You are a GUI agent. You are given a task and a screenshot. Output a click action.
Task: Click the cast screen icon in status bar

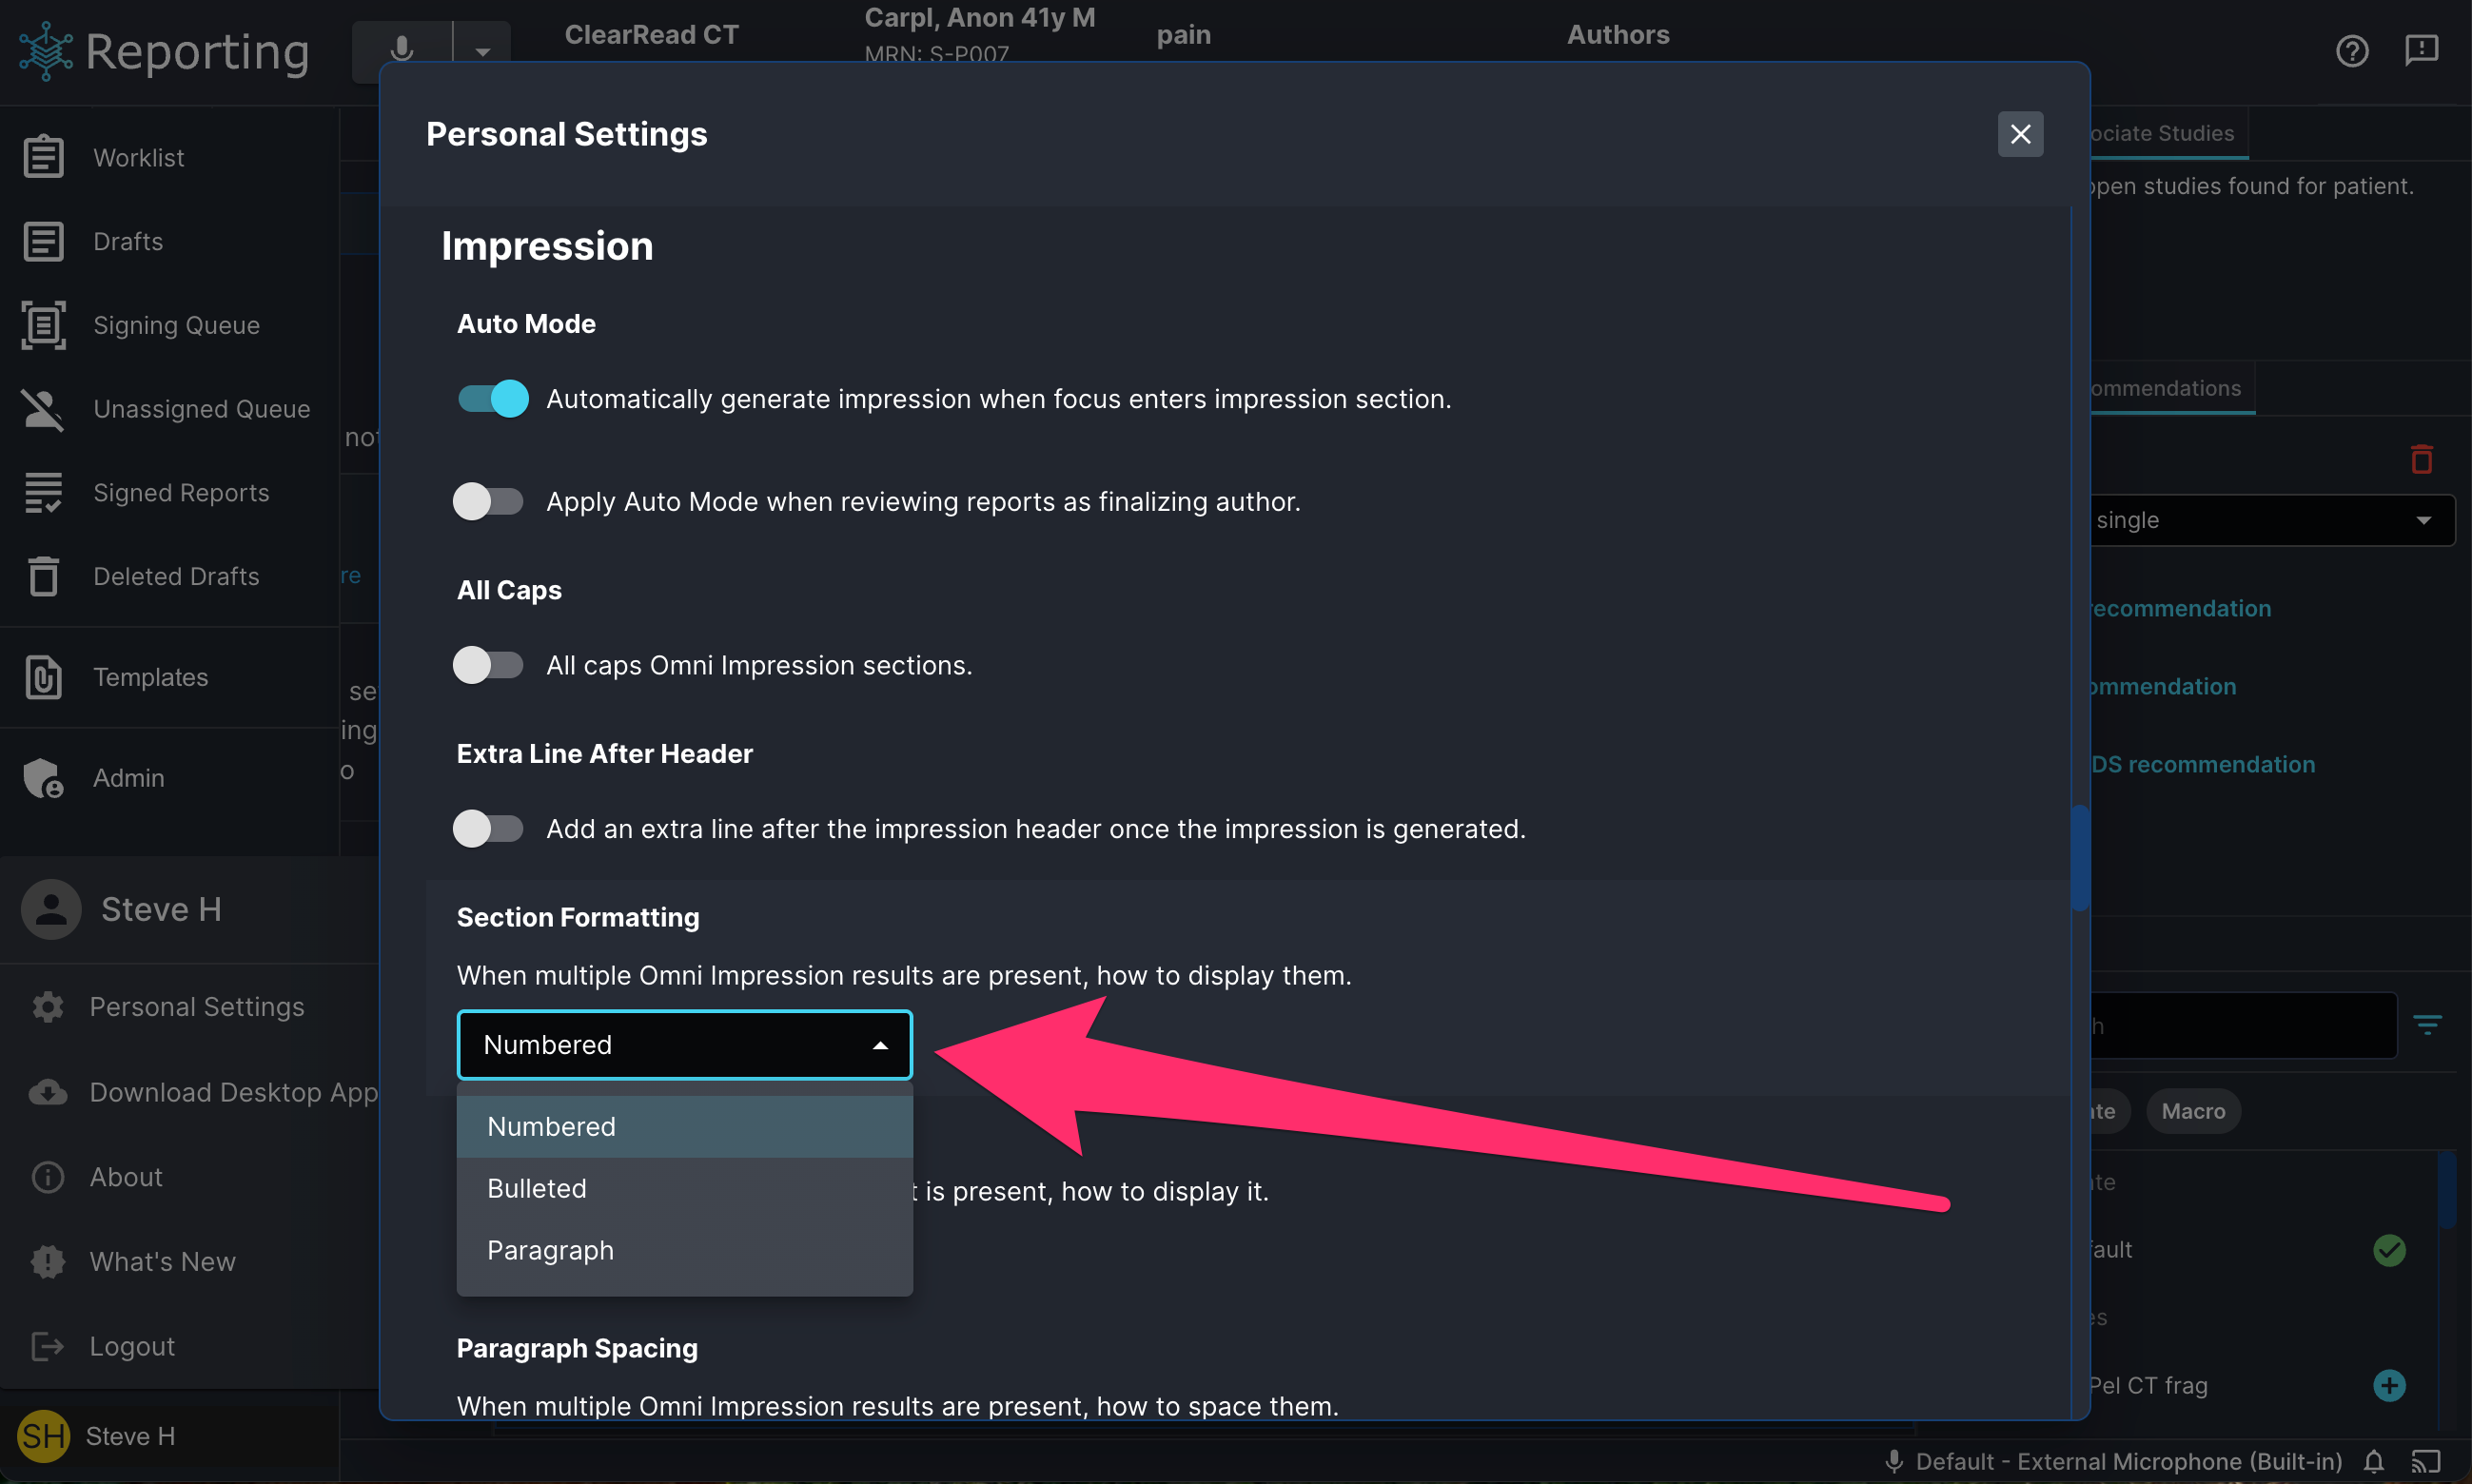(2426, 1462)
